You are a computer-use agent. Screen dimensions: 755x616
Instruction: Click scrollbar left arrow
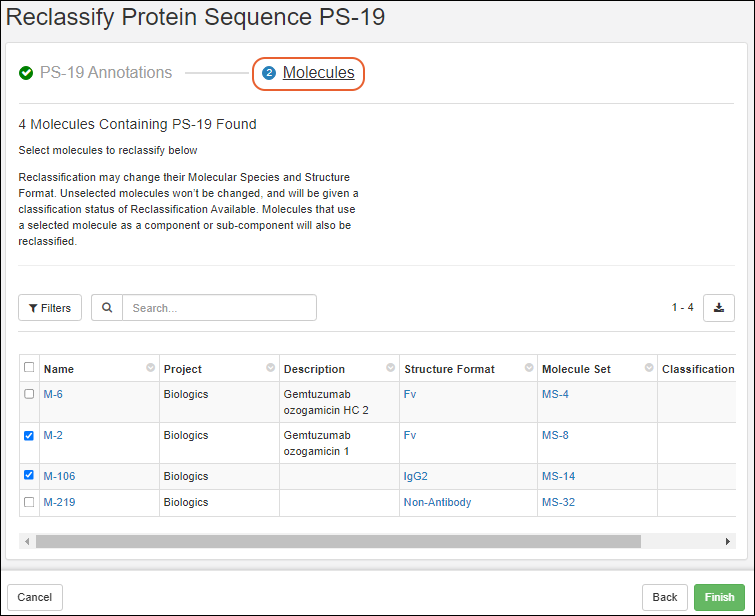coord(26,541)
